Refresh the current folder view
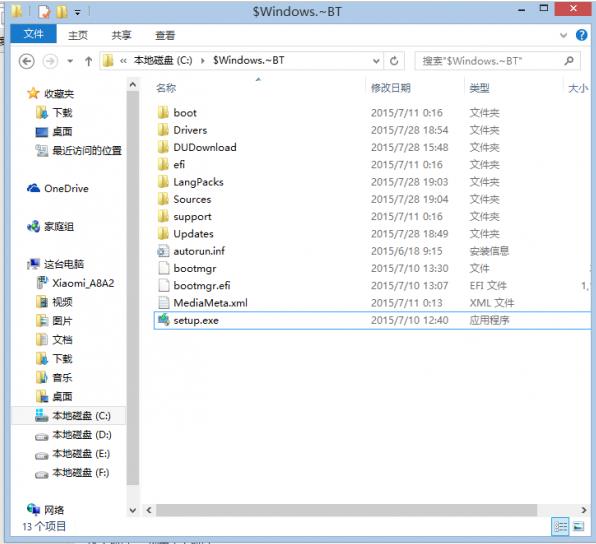596x544 pixels. [x=394, y=61]
